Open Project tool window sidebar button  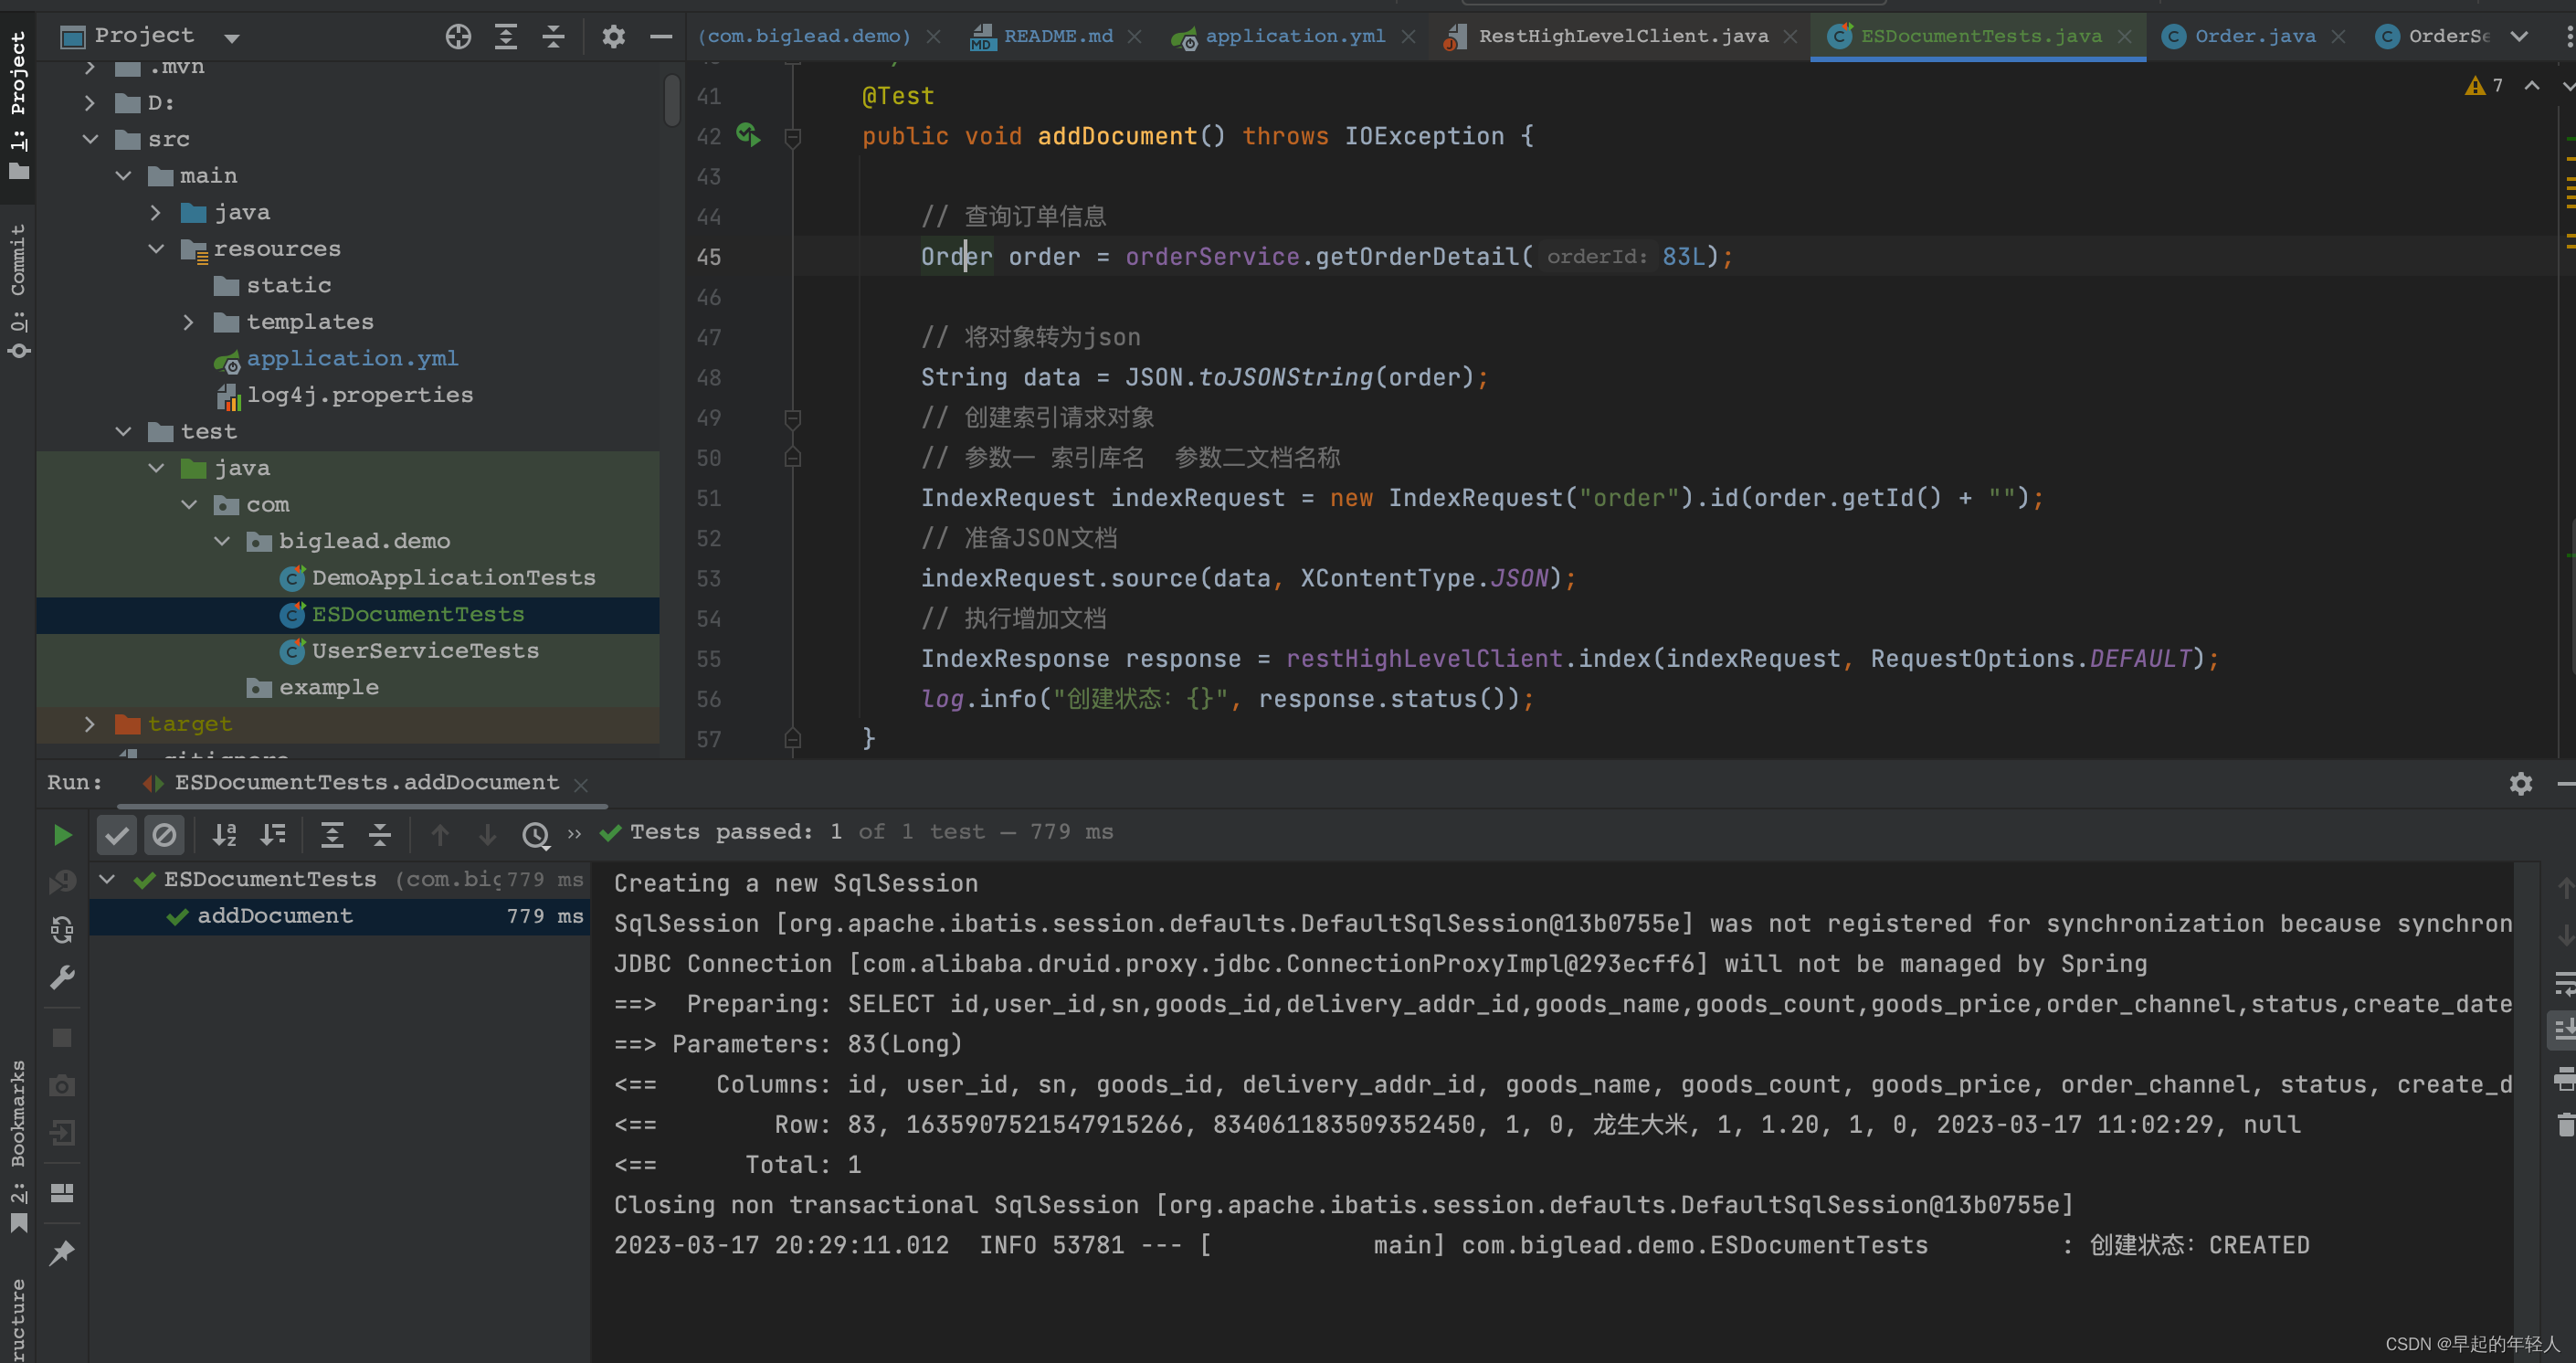click(x=18, y=105)
